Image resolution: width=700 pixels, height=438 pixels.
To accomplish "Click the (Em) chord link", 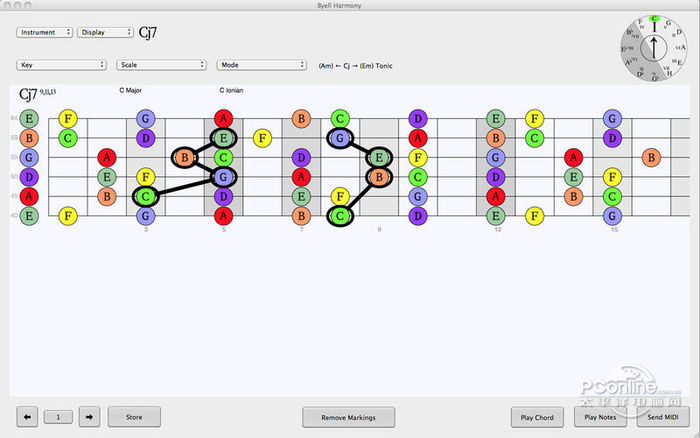I will [x=366, y=66].
